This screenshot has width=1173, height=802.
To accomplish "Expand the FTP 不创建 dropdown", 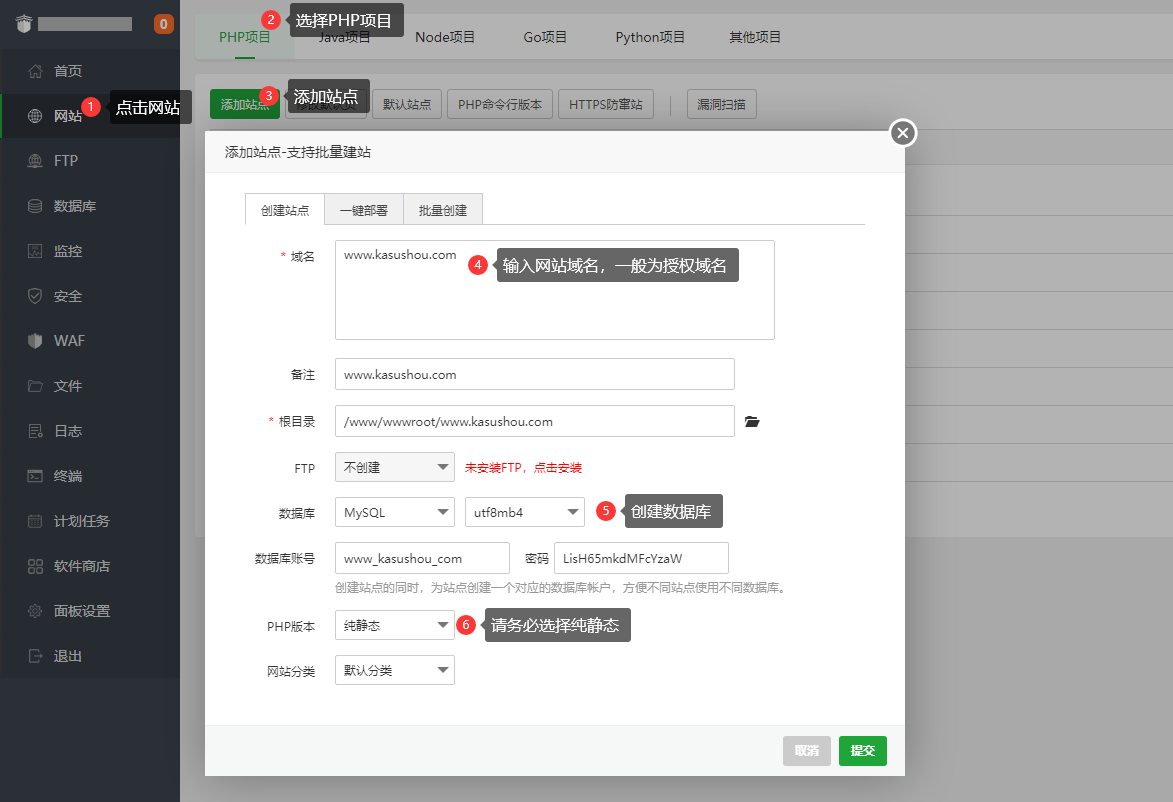I will (394, 467).
